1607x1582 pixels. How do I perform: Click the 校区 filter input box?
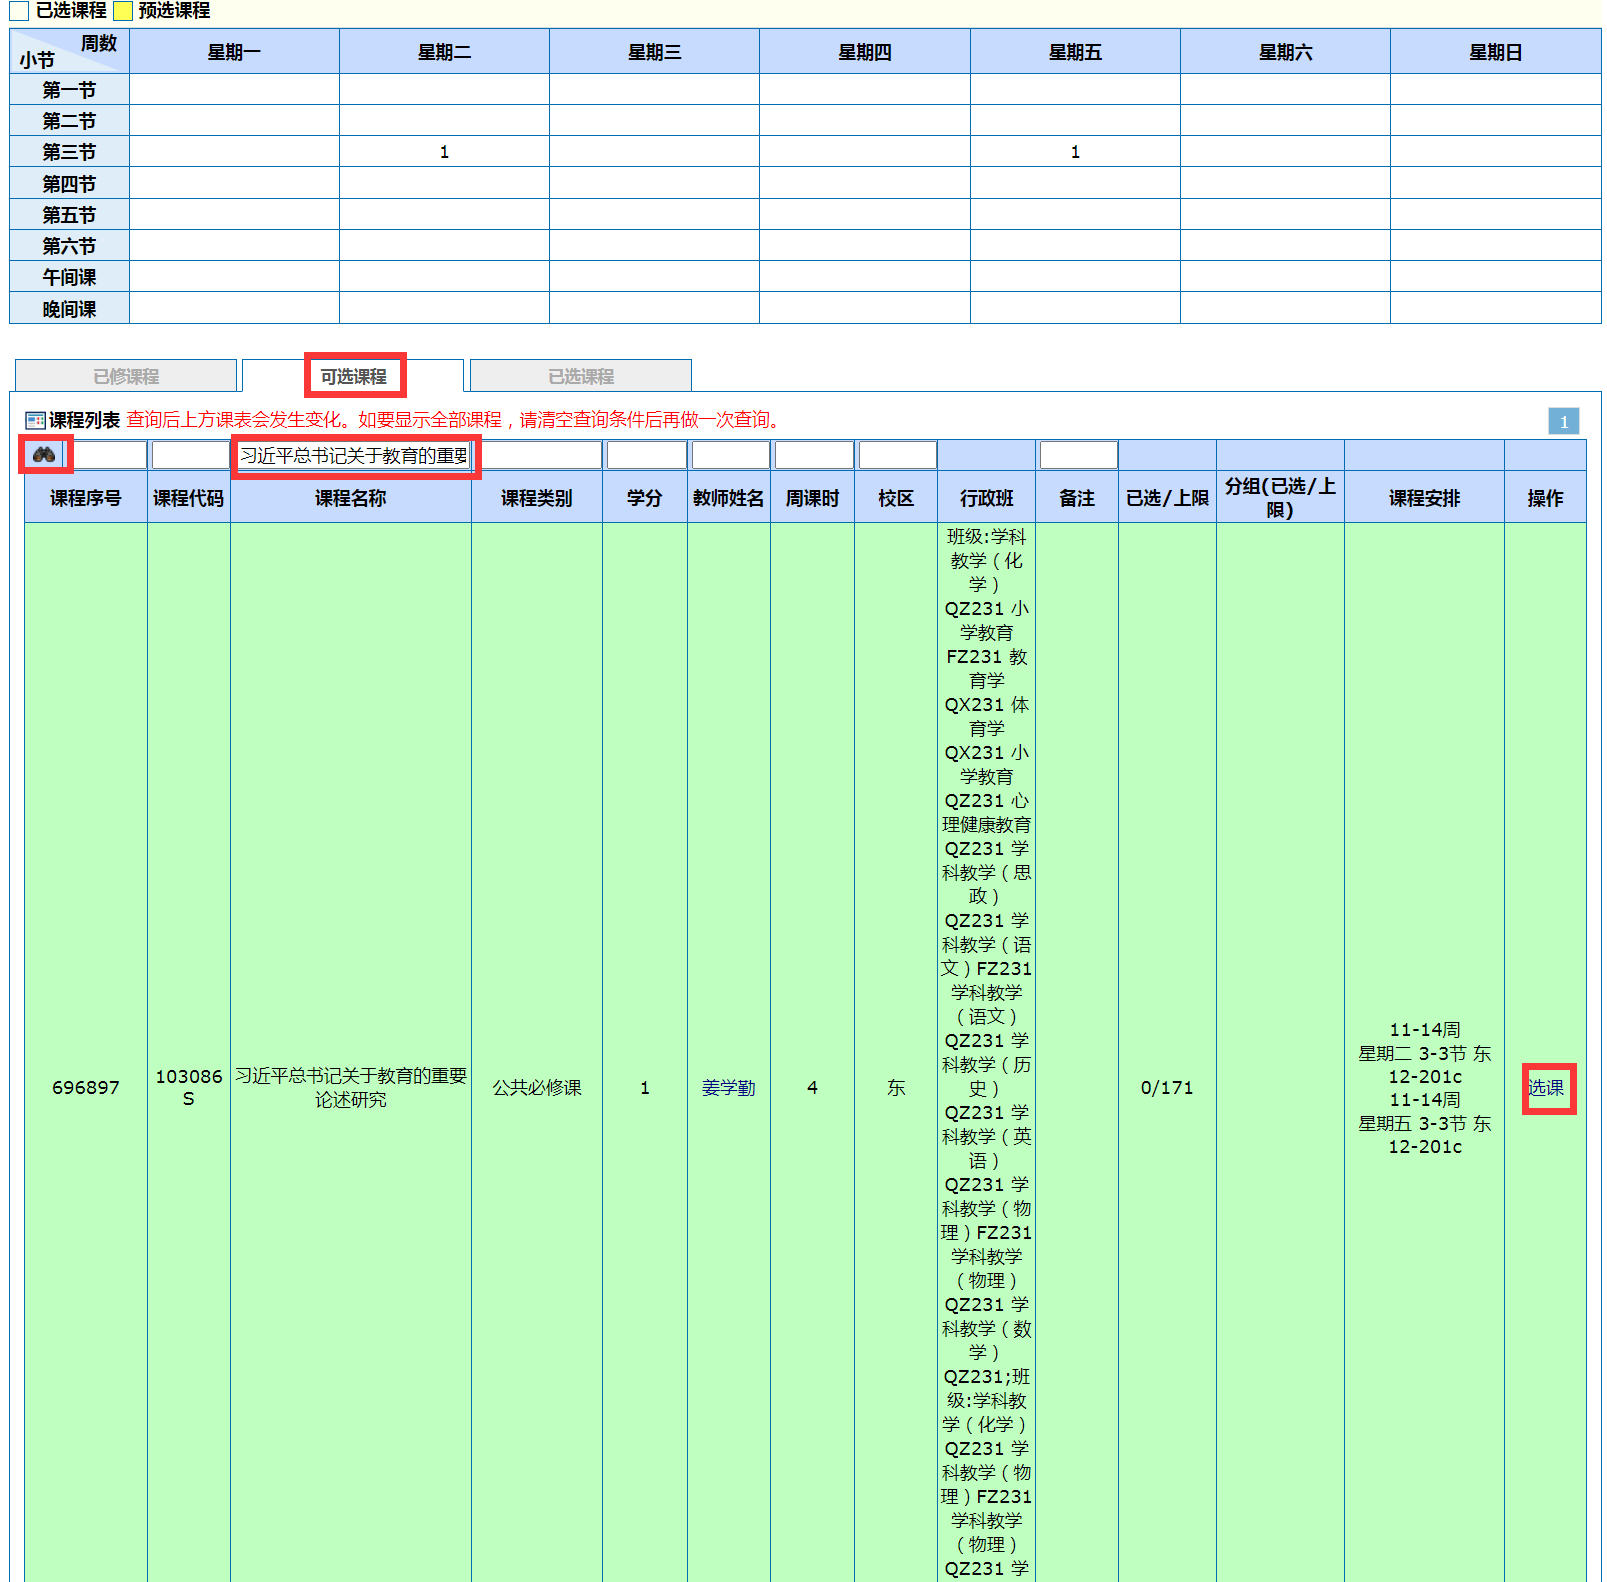pos(897,456)
